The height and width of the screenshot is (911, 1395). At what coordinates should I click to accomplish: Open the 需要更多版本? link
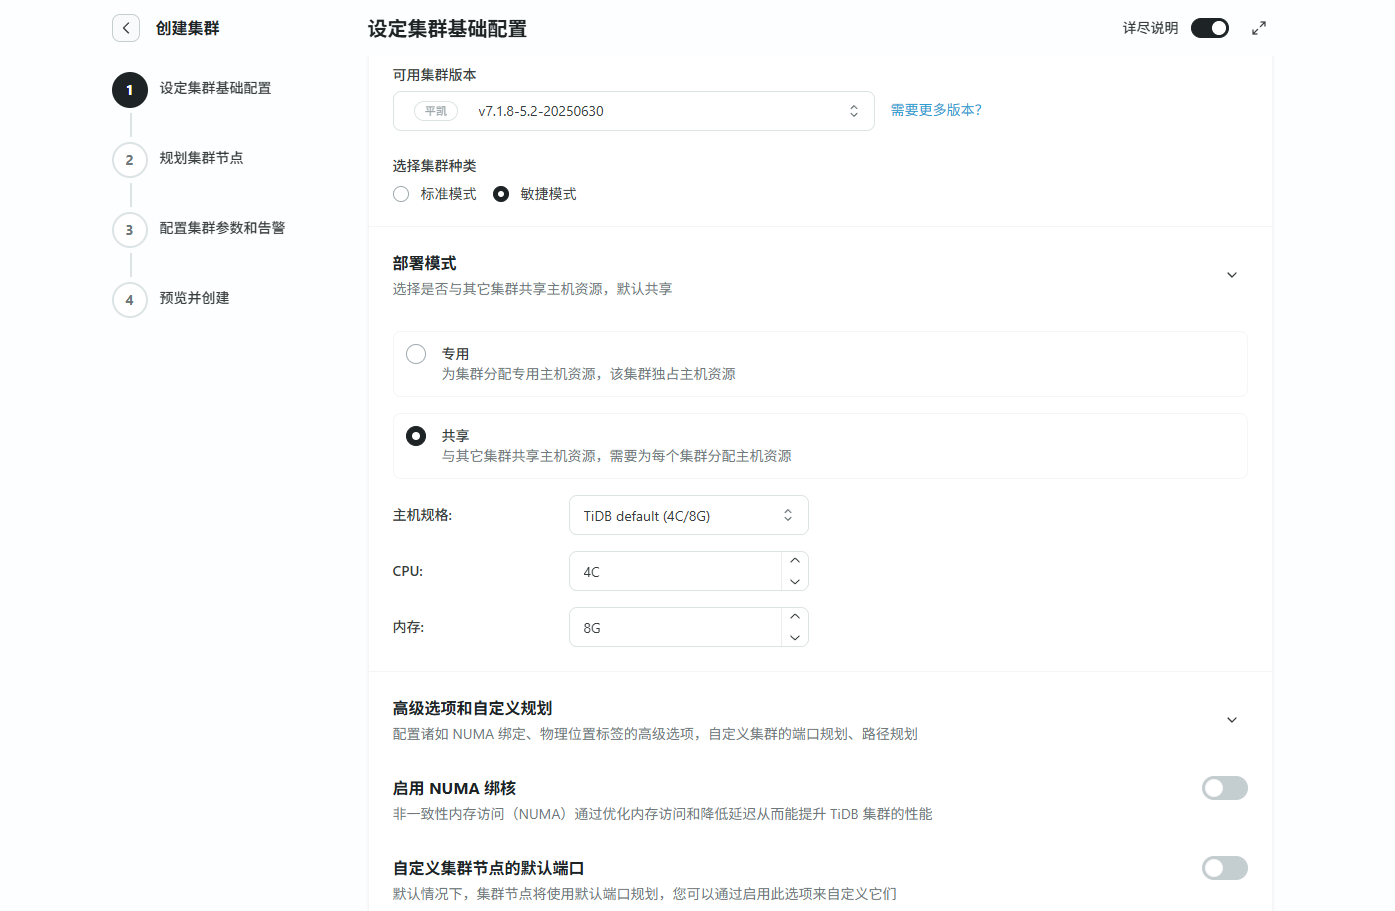[x=936, y=110]
